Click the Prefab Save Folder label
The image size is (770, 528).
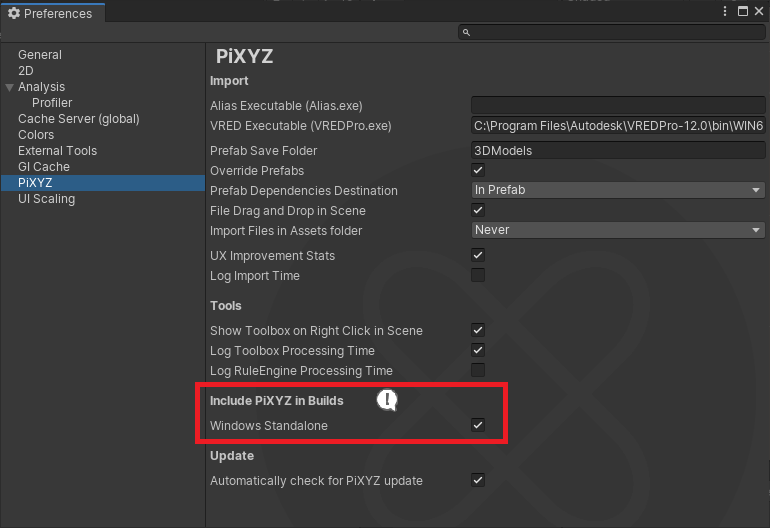pyautogui.click(x=264, y=151)
